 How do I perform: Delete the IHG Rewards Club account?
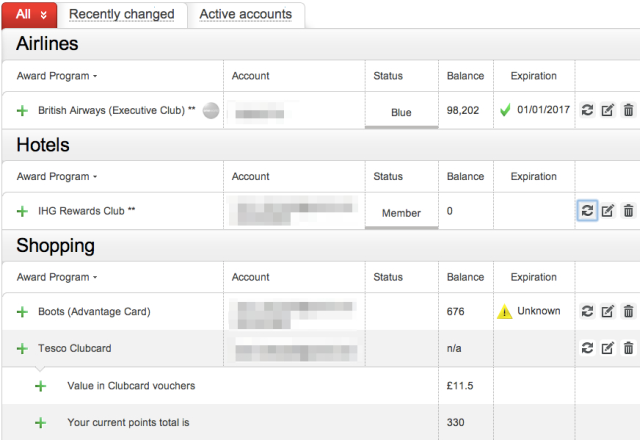click(x=629, y=211)
